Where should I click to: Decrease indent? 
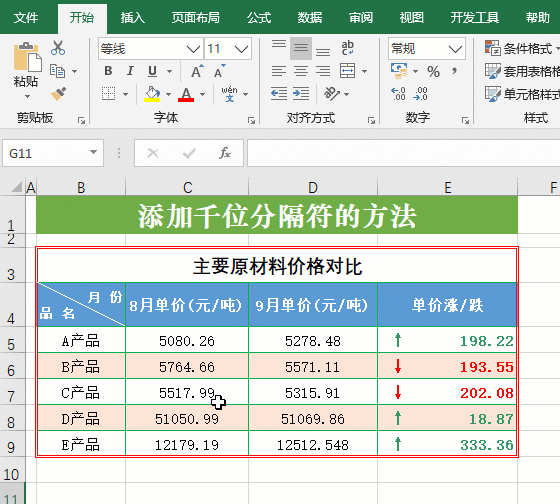pos(279,94)
